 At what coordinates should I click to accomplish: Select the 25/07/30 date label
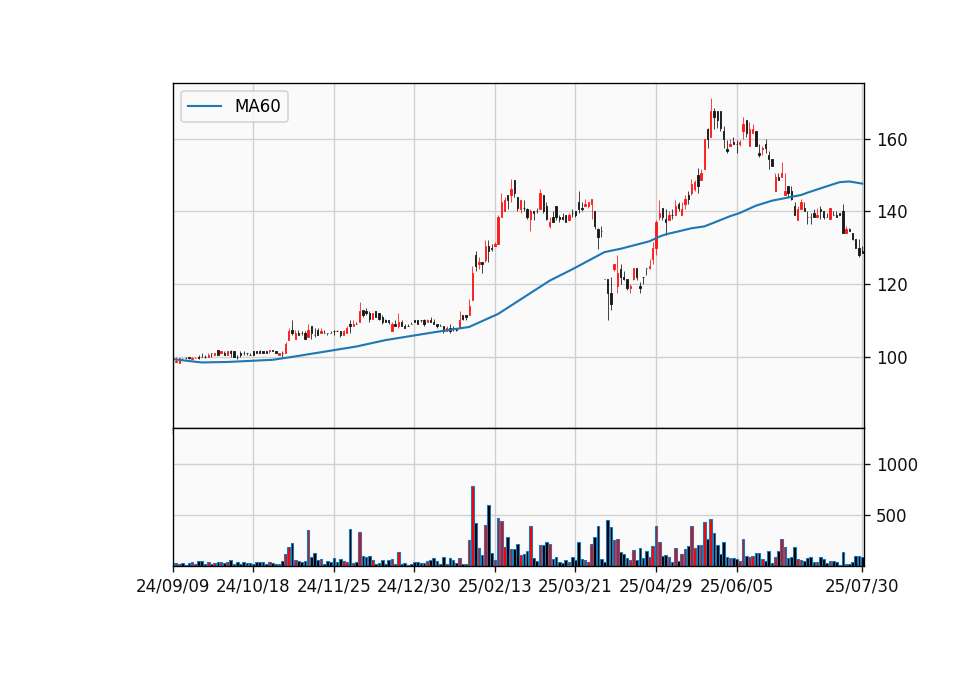pyautogui.click(x=861, y=586)
